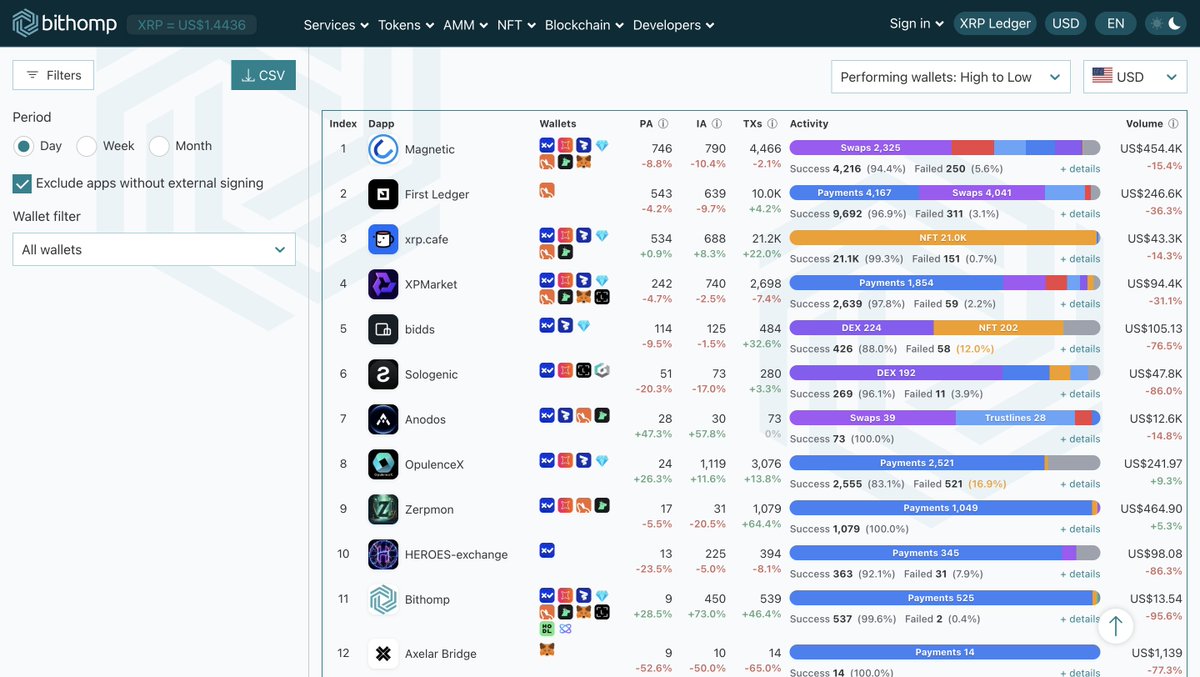Uncheck Exclude apps without external signing
Screen dimensions: 1200x677
click(x=22, y=183)
